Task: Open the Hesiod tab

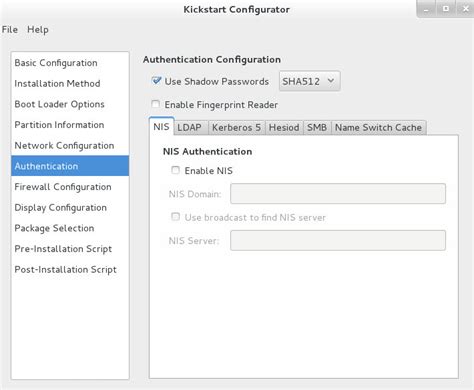Action: pos(284,127)
